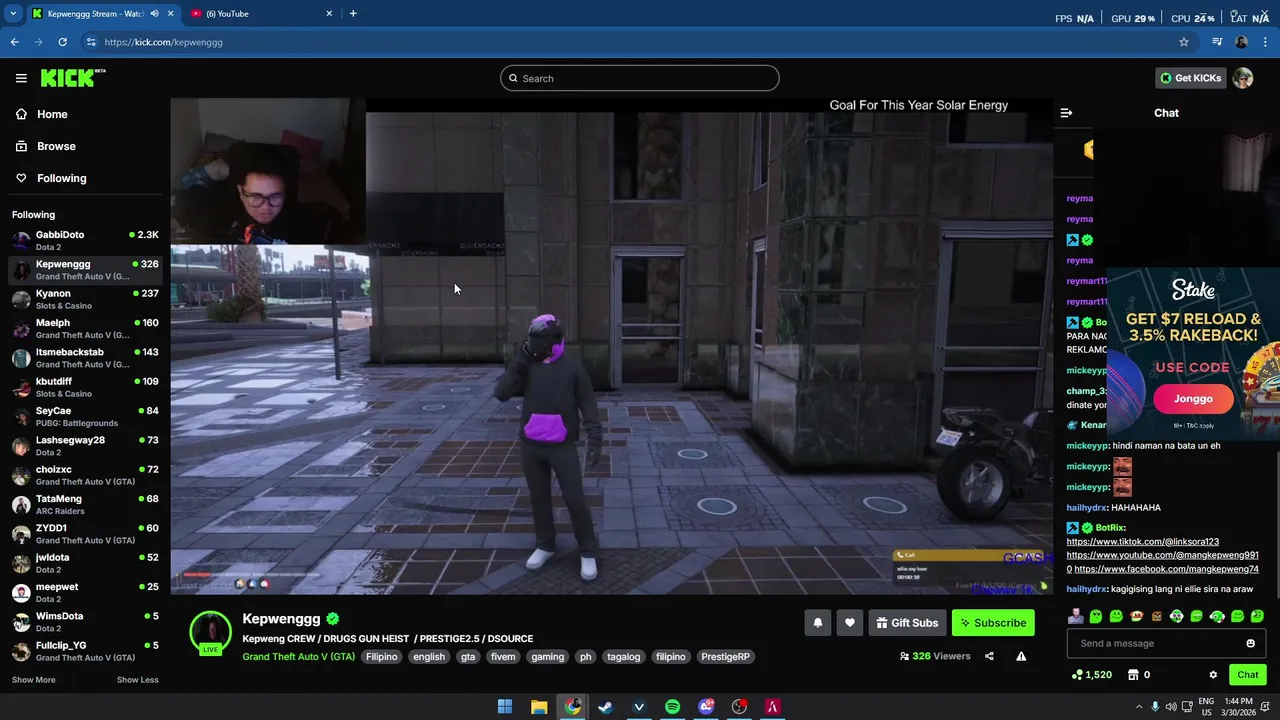Open Itsmebackstab channel in following list

[85, 357]
